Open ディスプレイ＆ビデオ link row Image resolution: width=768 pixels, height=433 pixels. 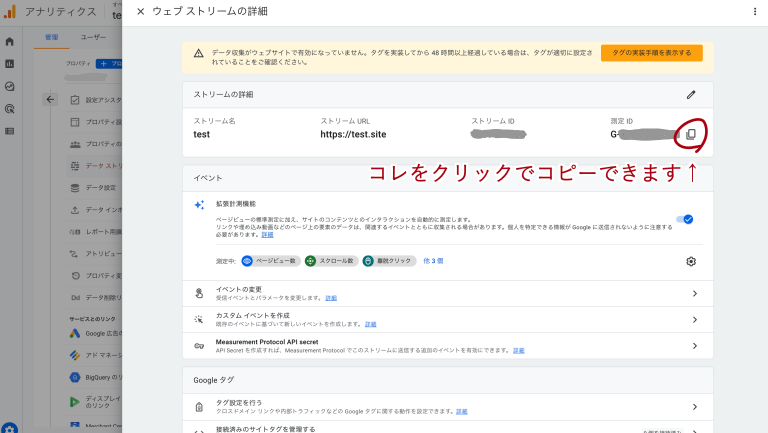pos(96,402)
